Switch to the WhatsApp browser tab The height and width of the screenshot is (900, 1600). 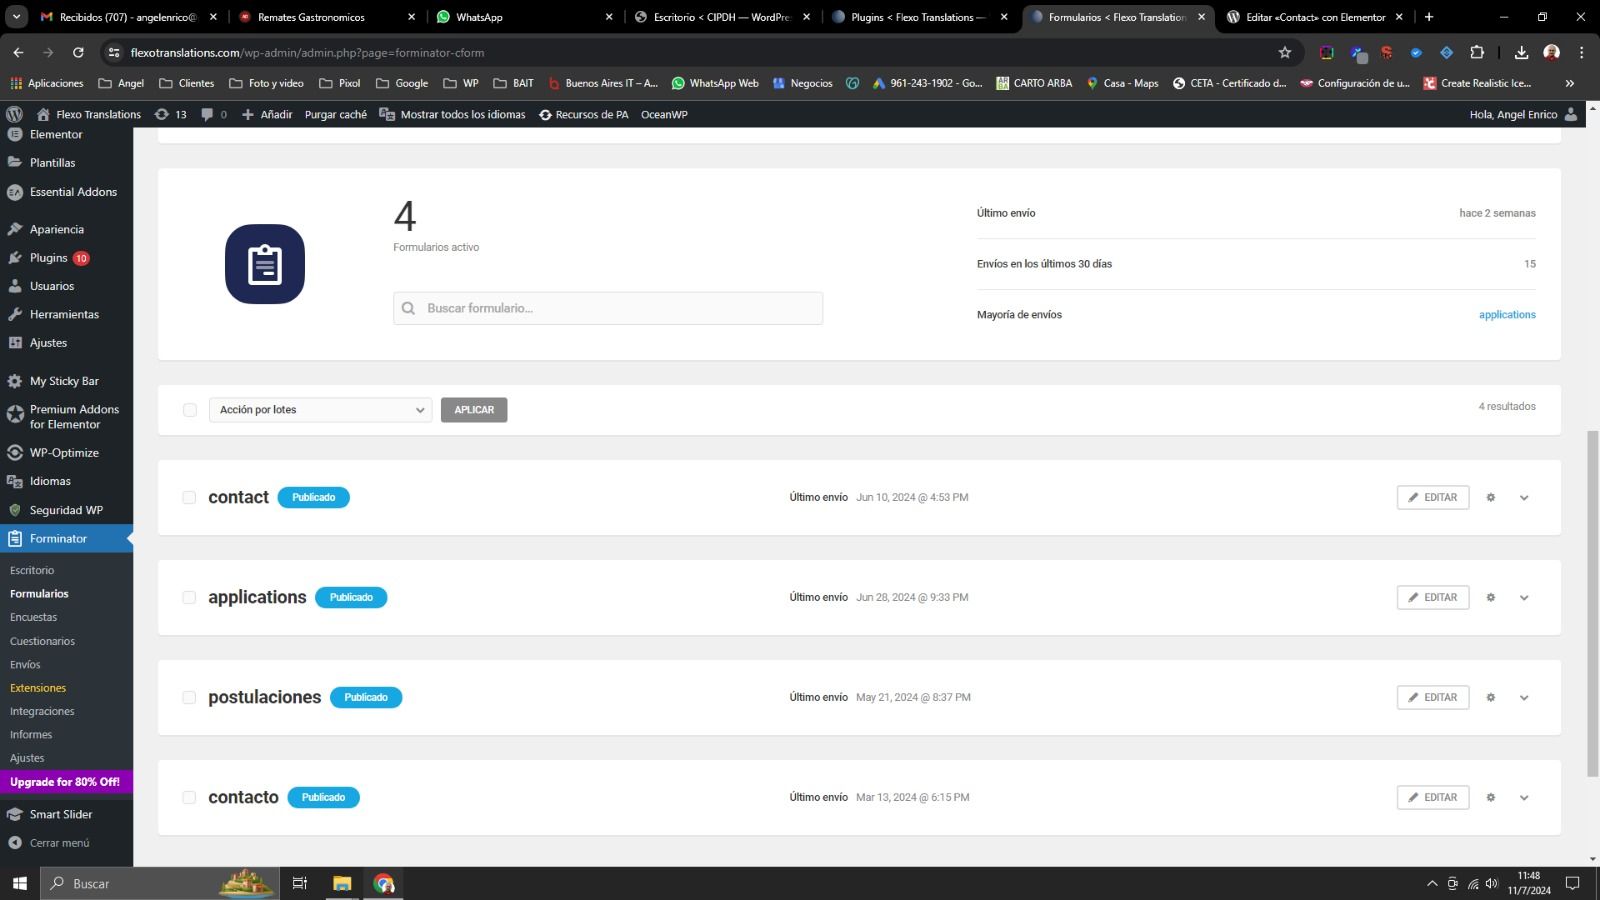tap(522, 17)
